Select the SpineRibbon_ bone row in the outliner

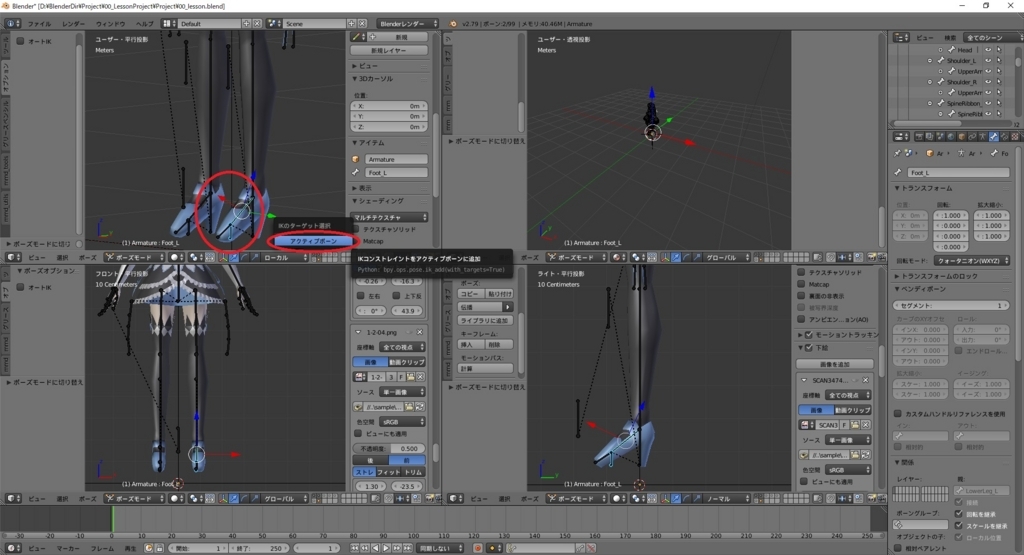(966, 103)
